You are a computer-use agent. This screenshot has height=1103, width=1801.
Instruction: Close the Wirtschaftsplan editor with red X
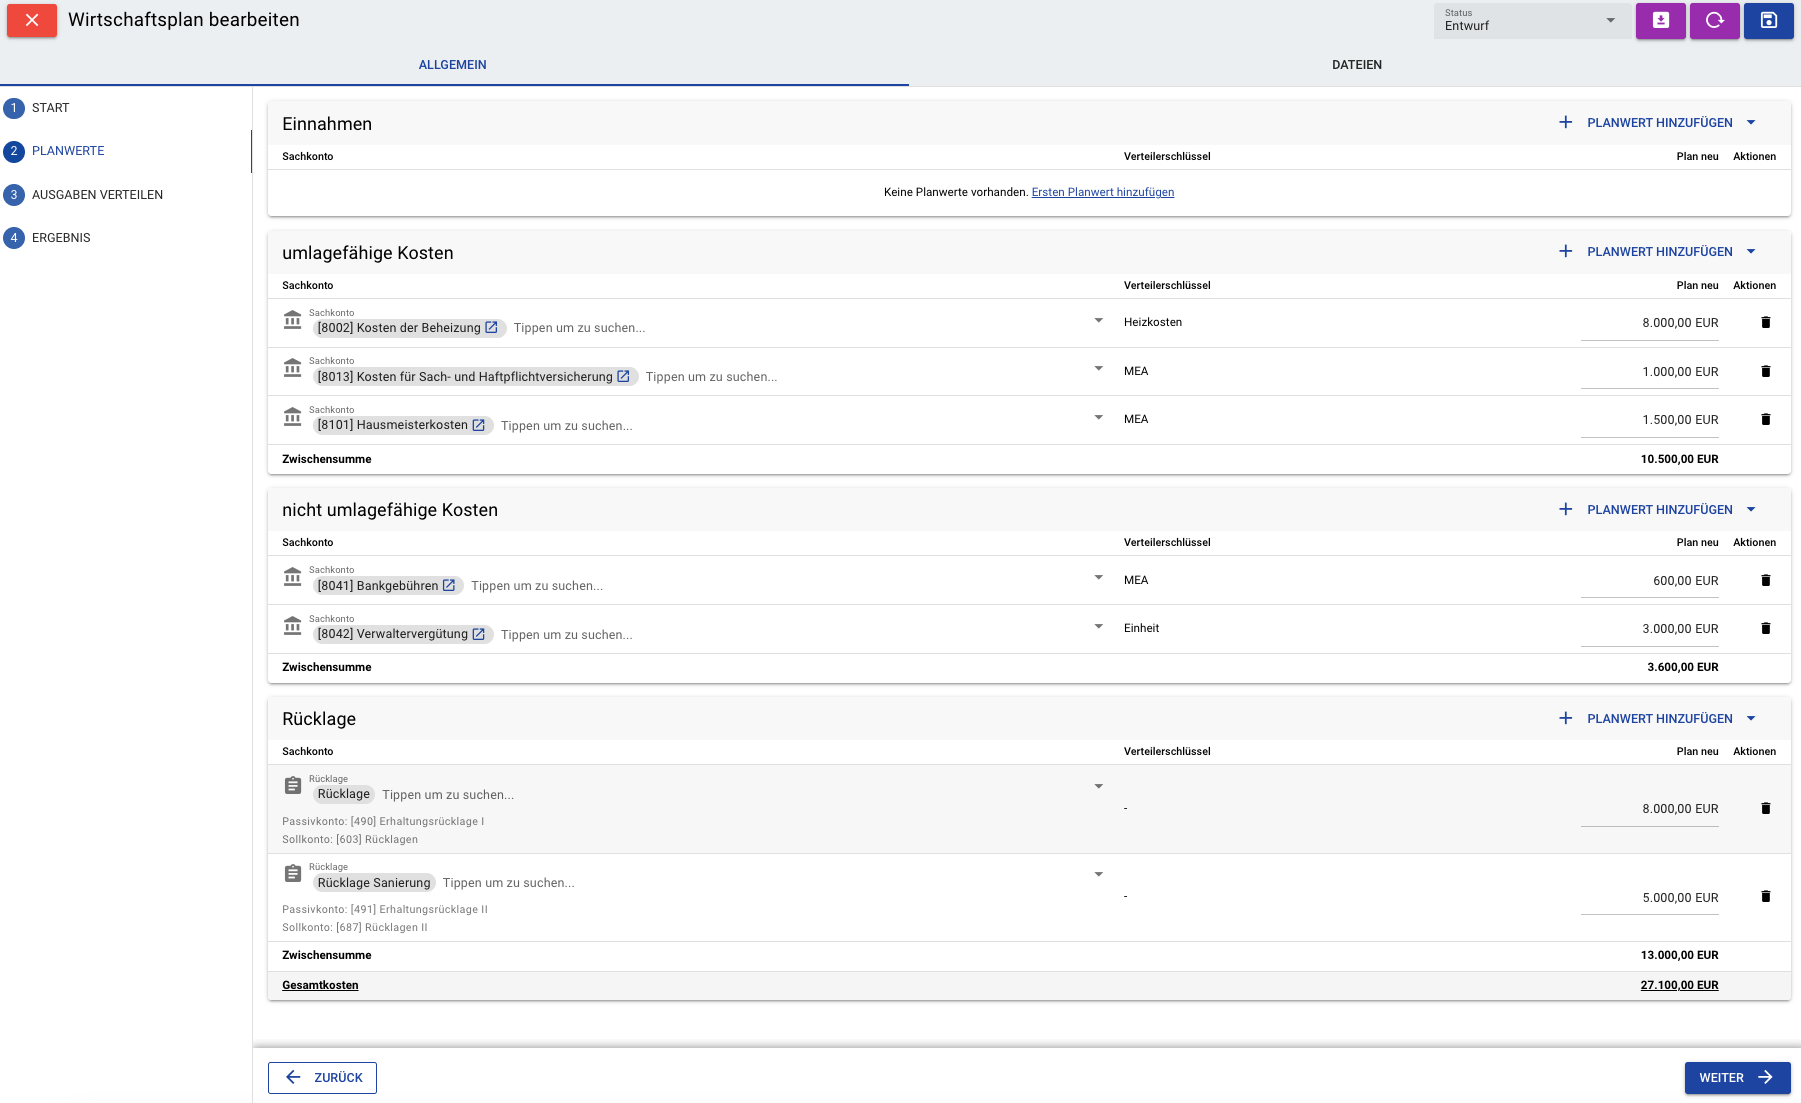coord(32,20)
